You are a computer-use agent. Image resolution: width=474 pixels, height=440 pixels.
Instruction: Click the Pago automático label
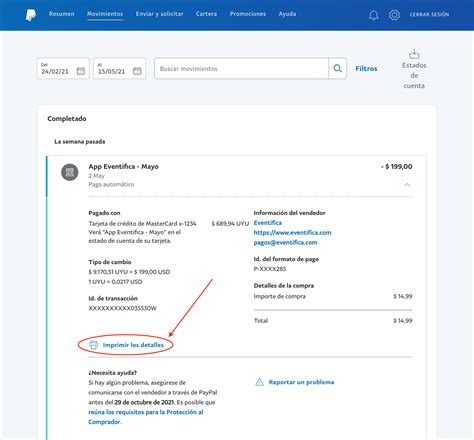(111, 184)
